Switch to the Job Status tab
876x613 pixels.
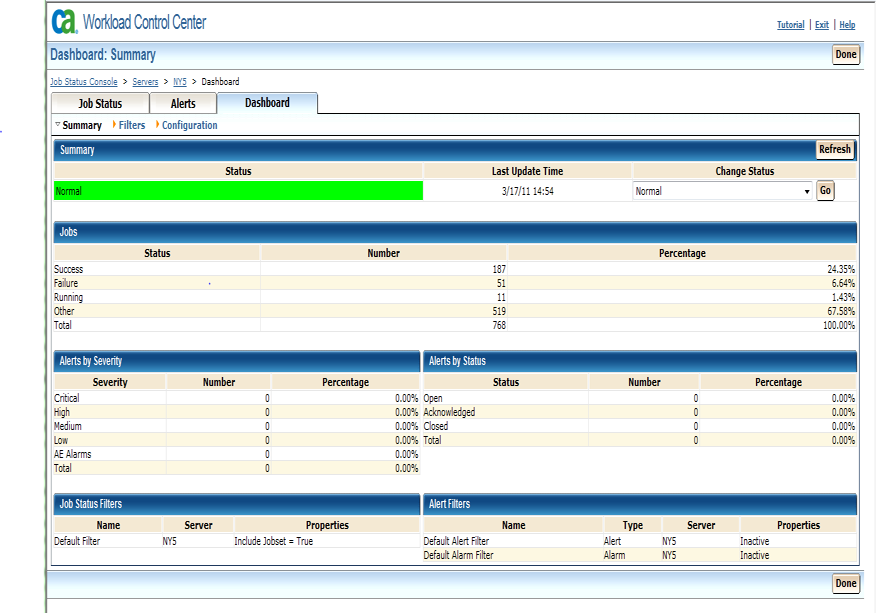[x=100, y=103]
